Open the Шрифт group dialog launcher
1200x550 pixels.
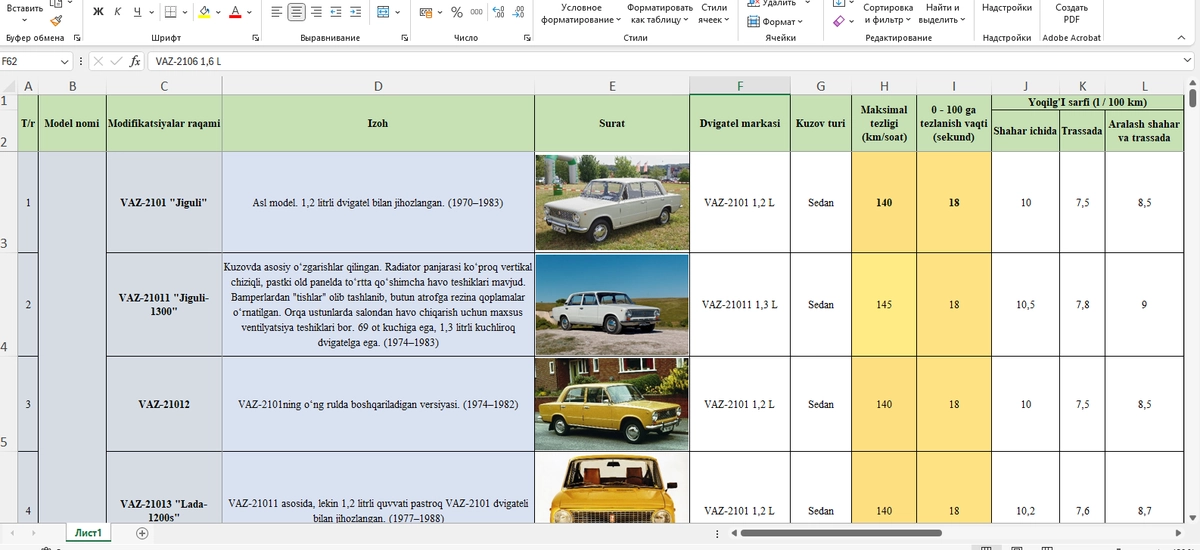(256, 38)
